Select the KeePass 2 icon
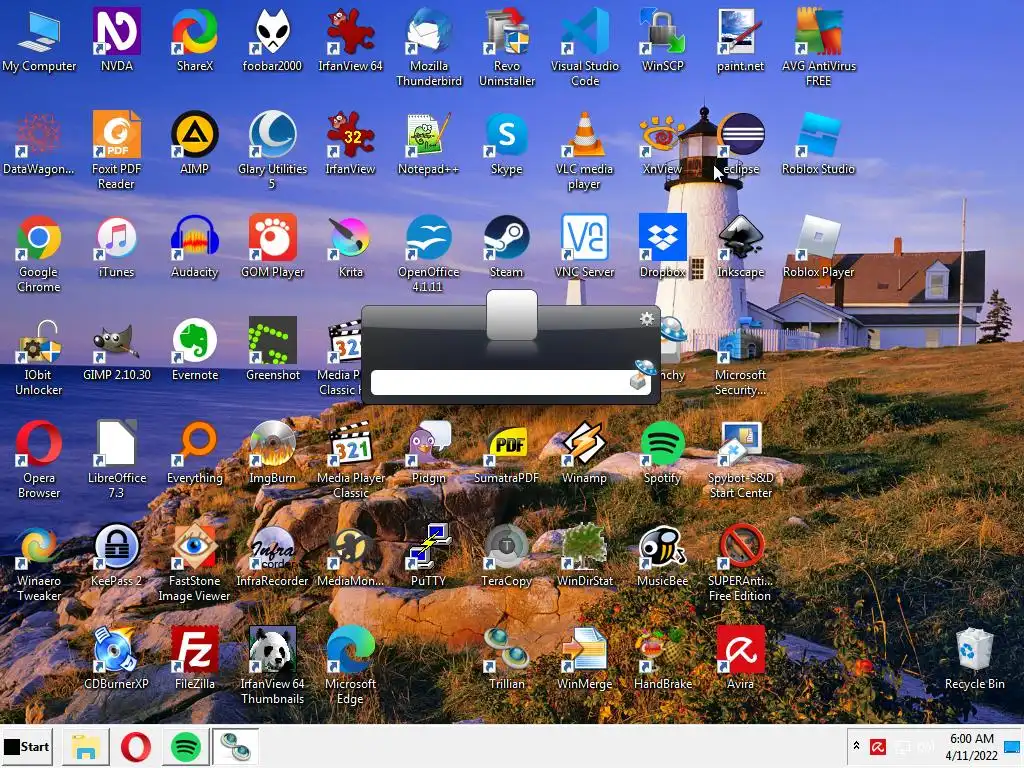Viewport: 1024px width, 768px height. [116, 555]
